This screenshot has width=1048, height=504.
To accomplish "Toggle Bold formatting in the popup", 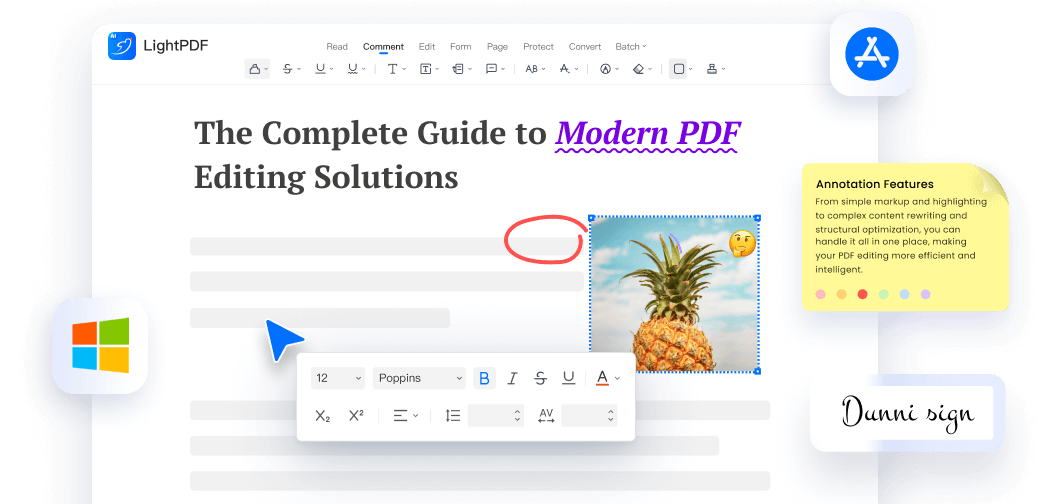I will tap(485, 378).
